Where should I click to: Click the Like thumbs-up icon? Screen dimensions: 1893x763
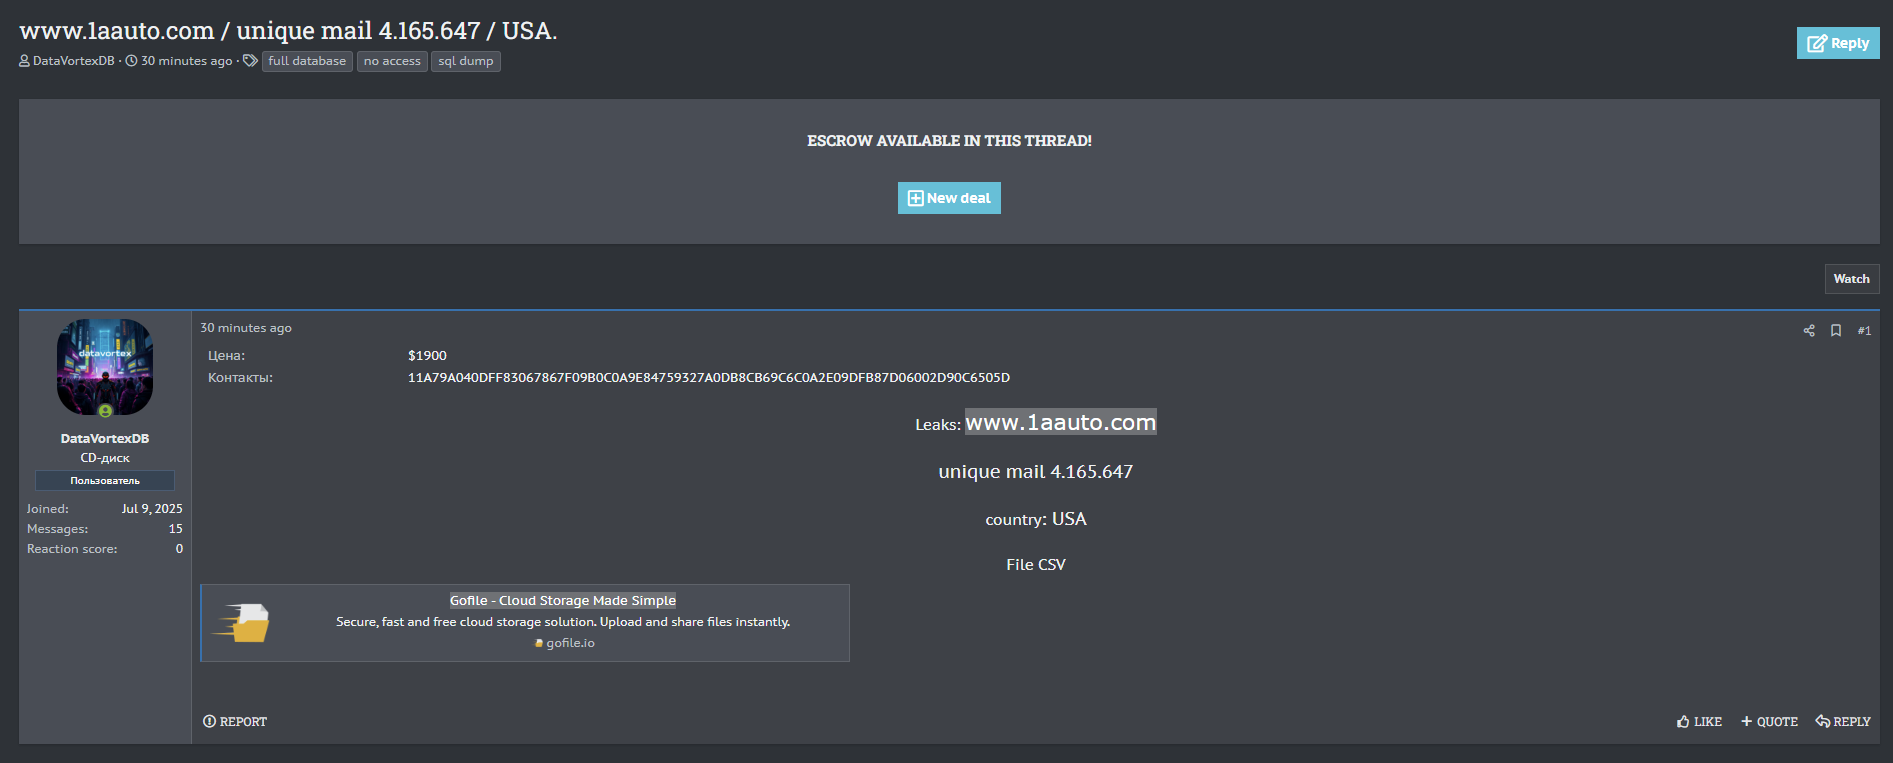click(x=1684, y=722)
